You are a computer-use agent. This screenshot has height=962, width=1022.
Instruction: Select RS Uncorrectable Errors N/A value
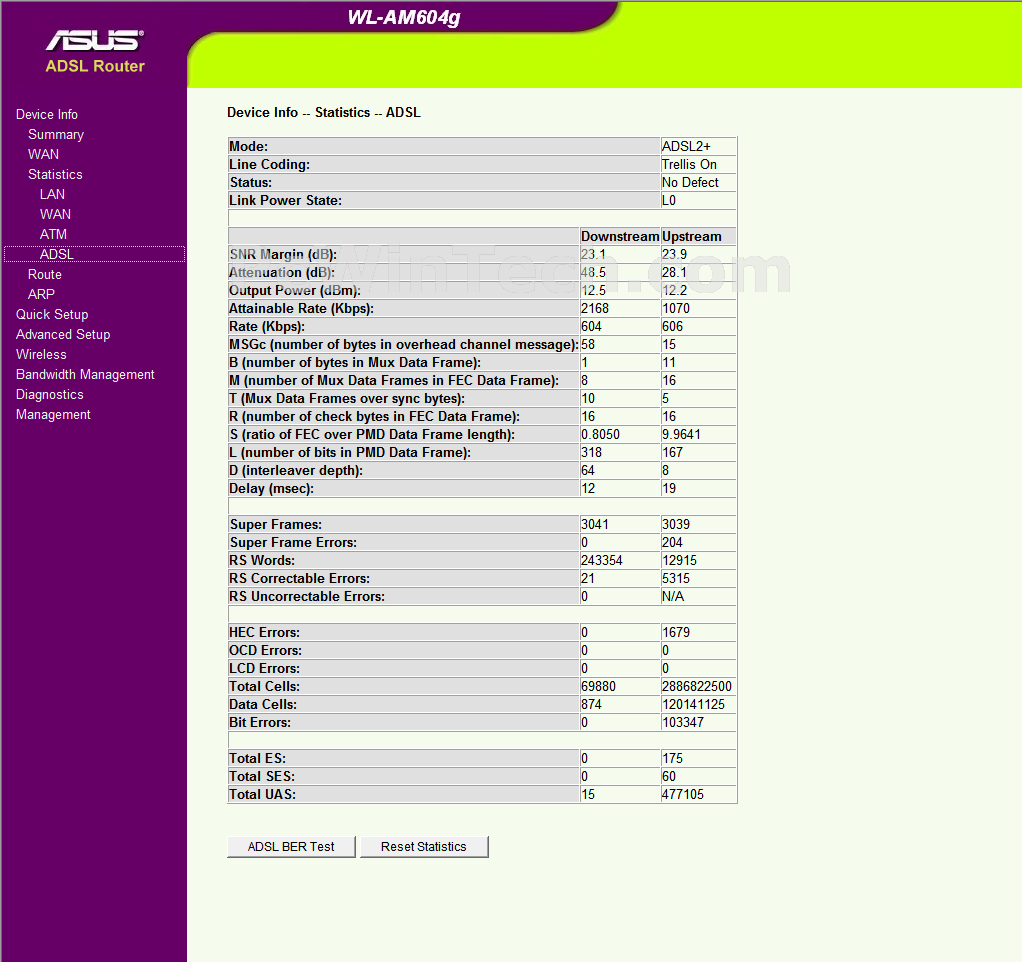tap(673, 597)
